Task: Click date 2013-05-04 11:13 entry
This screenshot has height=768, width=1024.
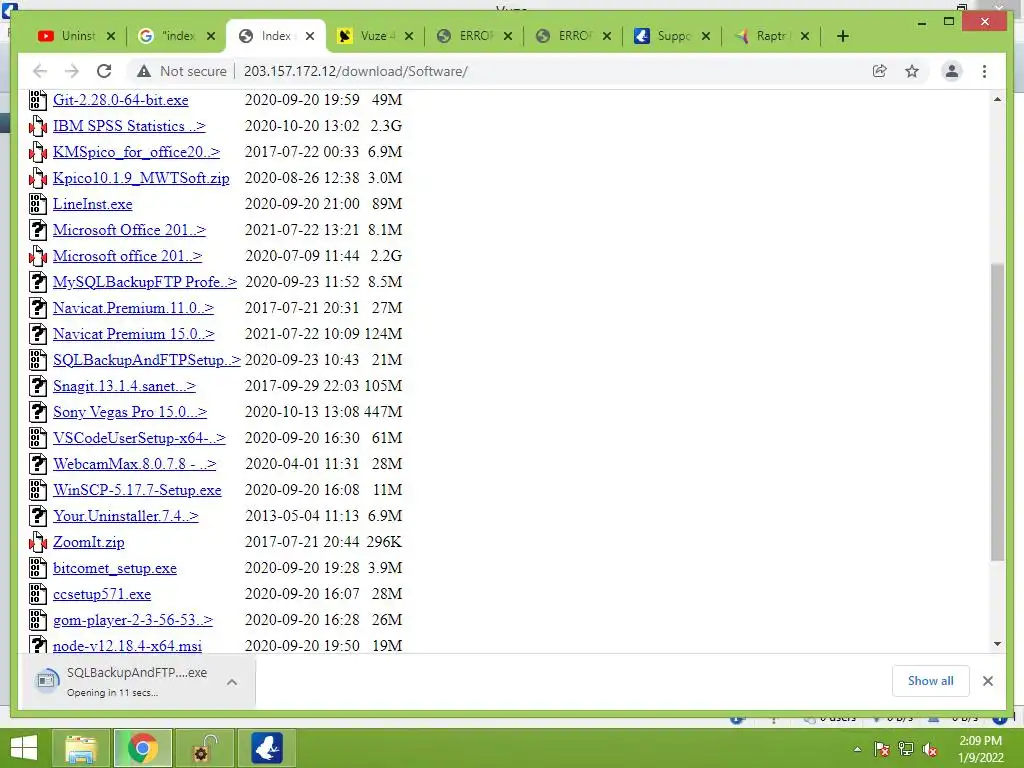Action: (302, 516)
